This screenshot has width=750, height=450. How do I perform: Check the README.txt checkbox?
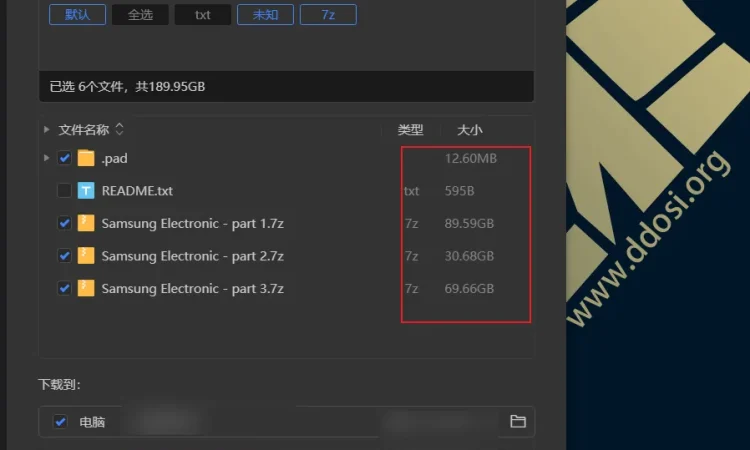pos(65,190)
